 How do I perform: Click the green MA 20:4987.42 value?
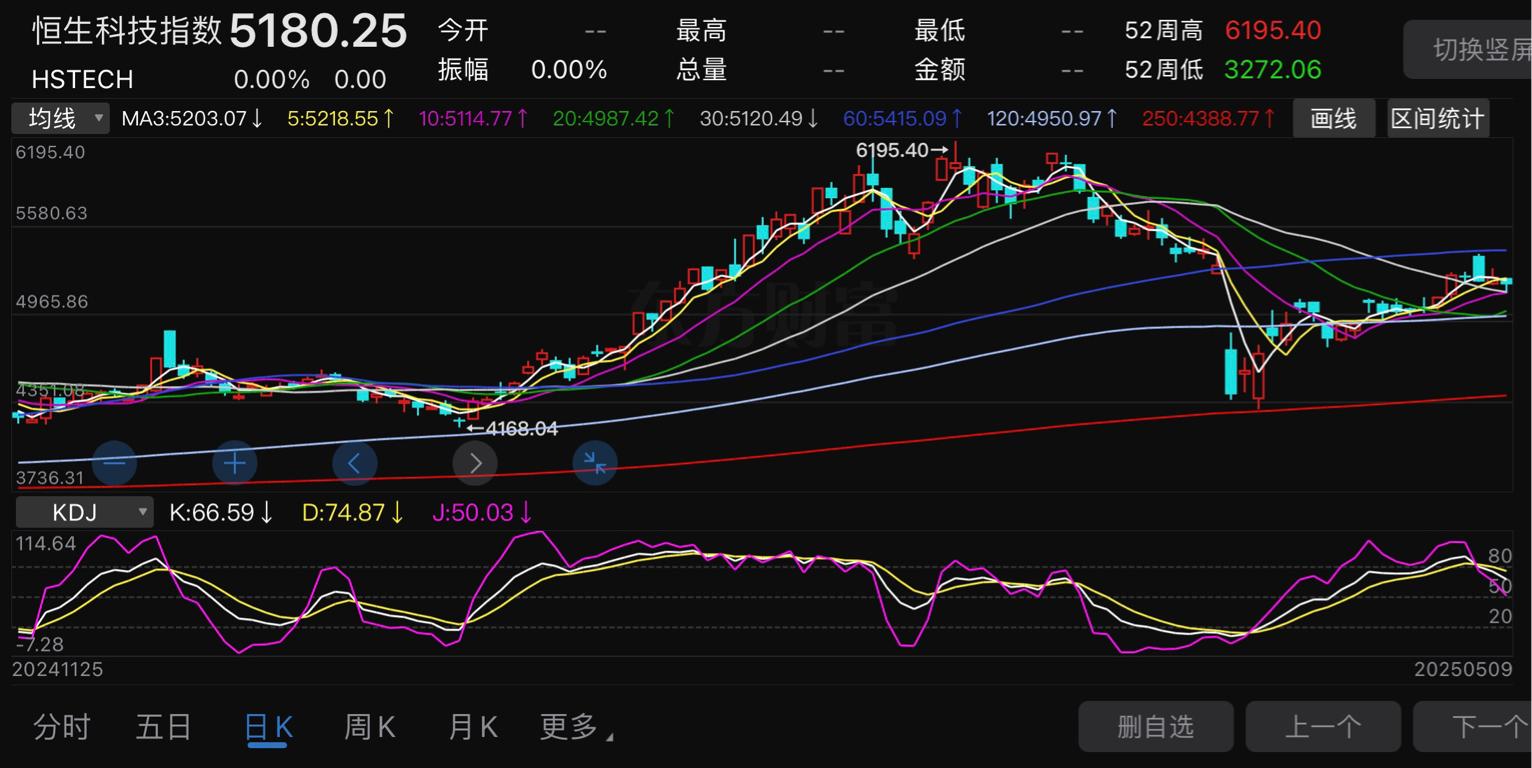tap(614, 119)
